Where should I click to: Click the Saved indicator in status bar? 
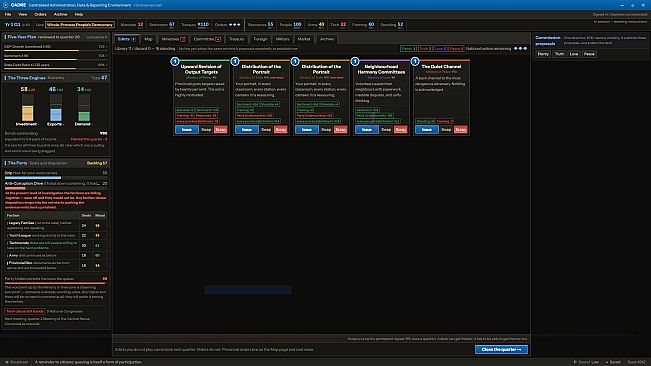click(x=613, y=362)
